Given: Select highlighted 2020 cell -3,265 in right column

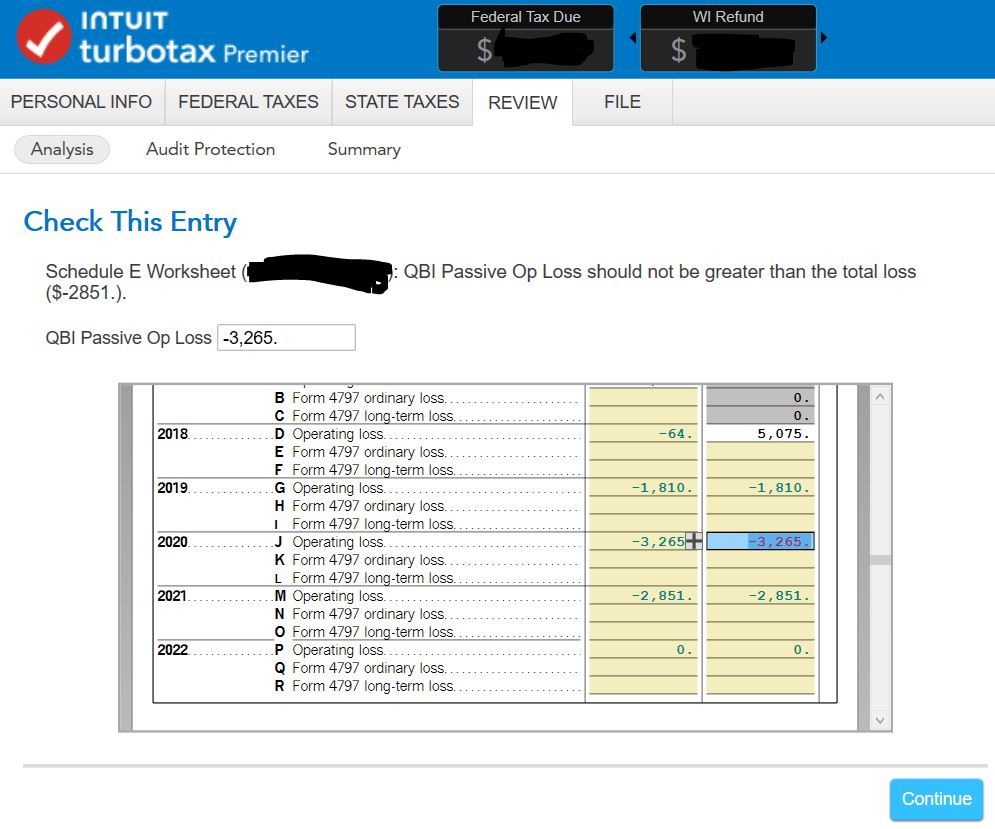Looking at the screenshot, I should (760, 541).
